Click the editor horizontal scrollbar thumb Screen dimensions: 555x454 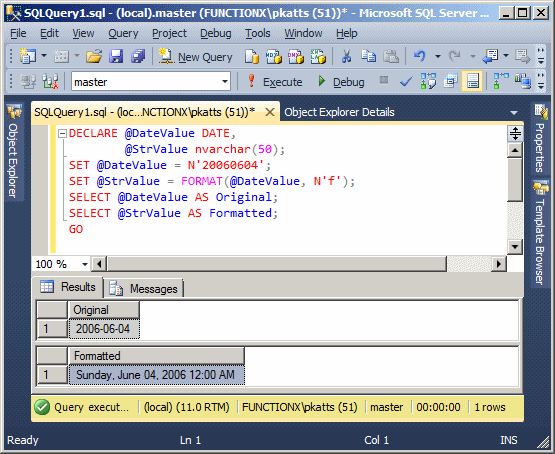(277, 264)
